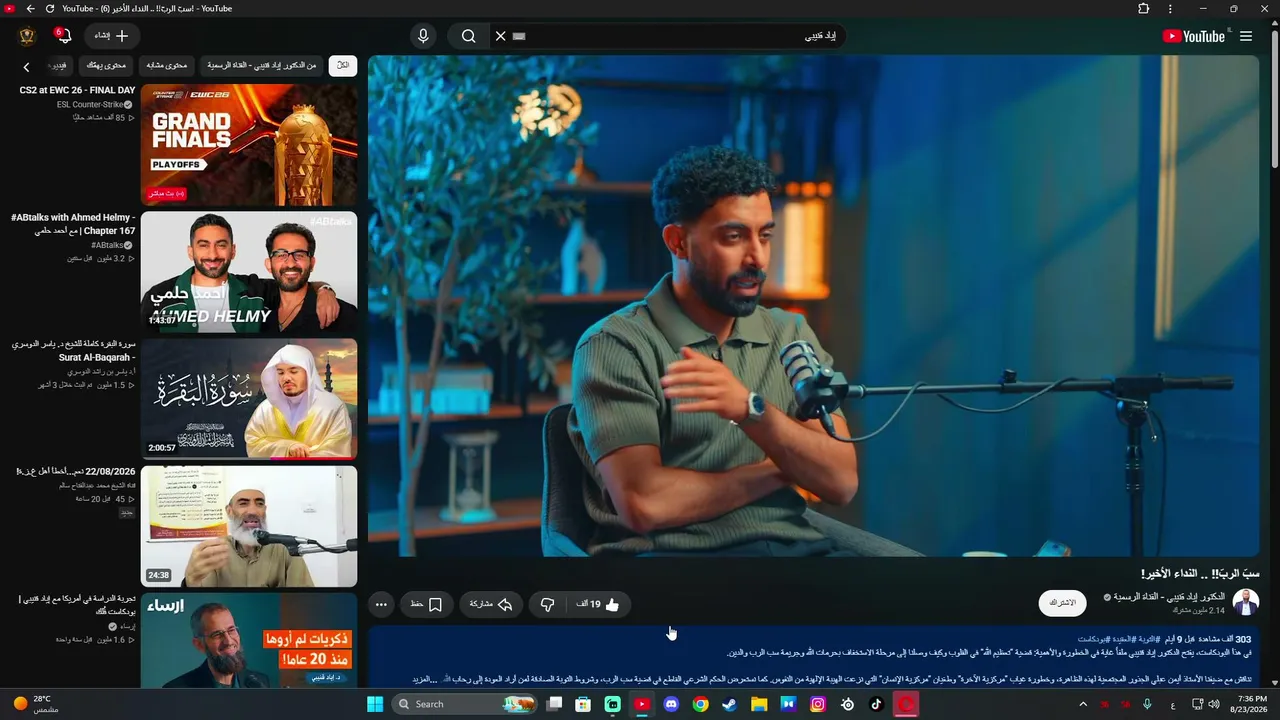Open File Explorer from the taskbar
Screen dimensions: 1280x720
(759, 704)
